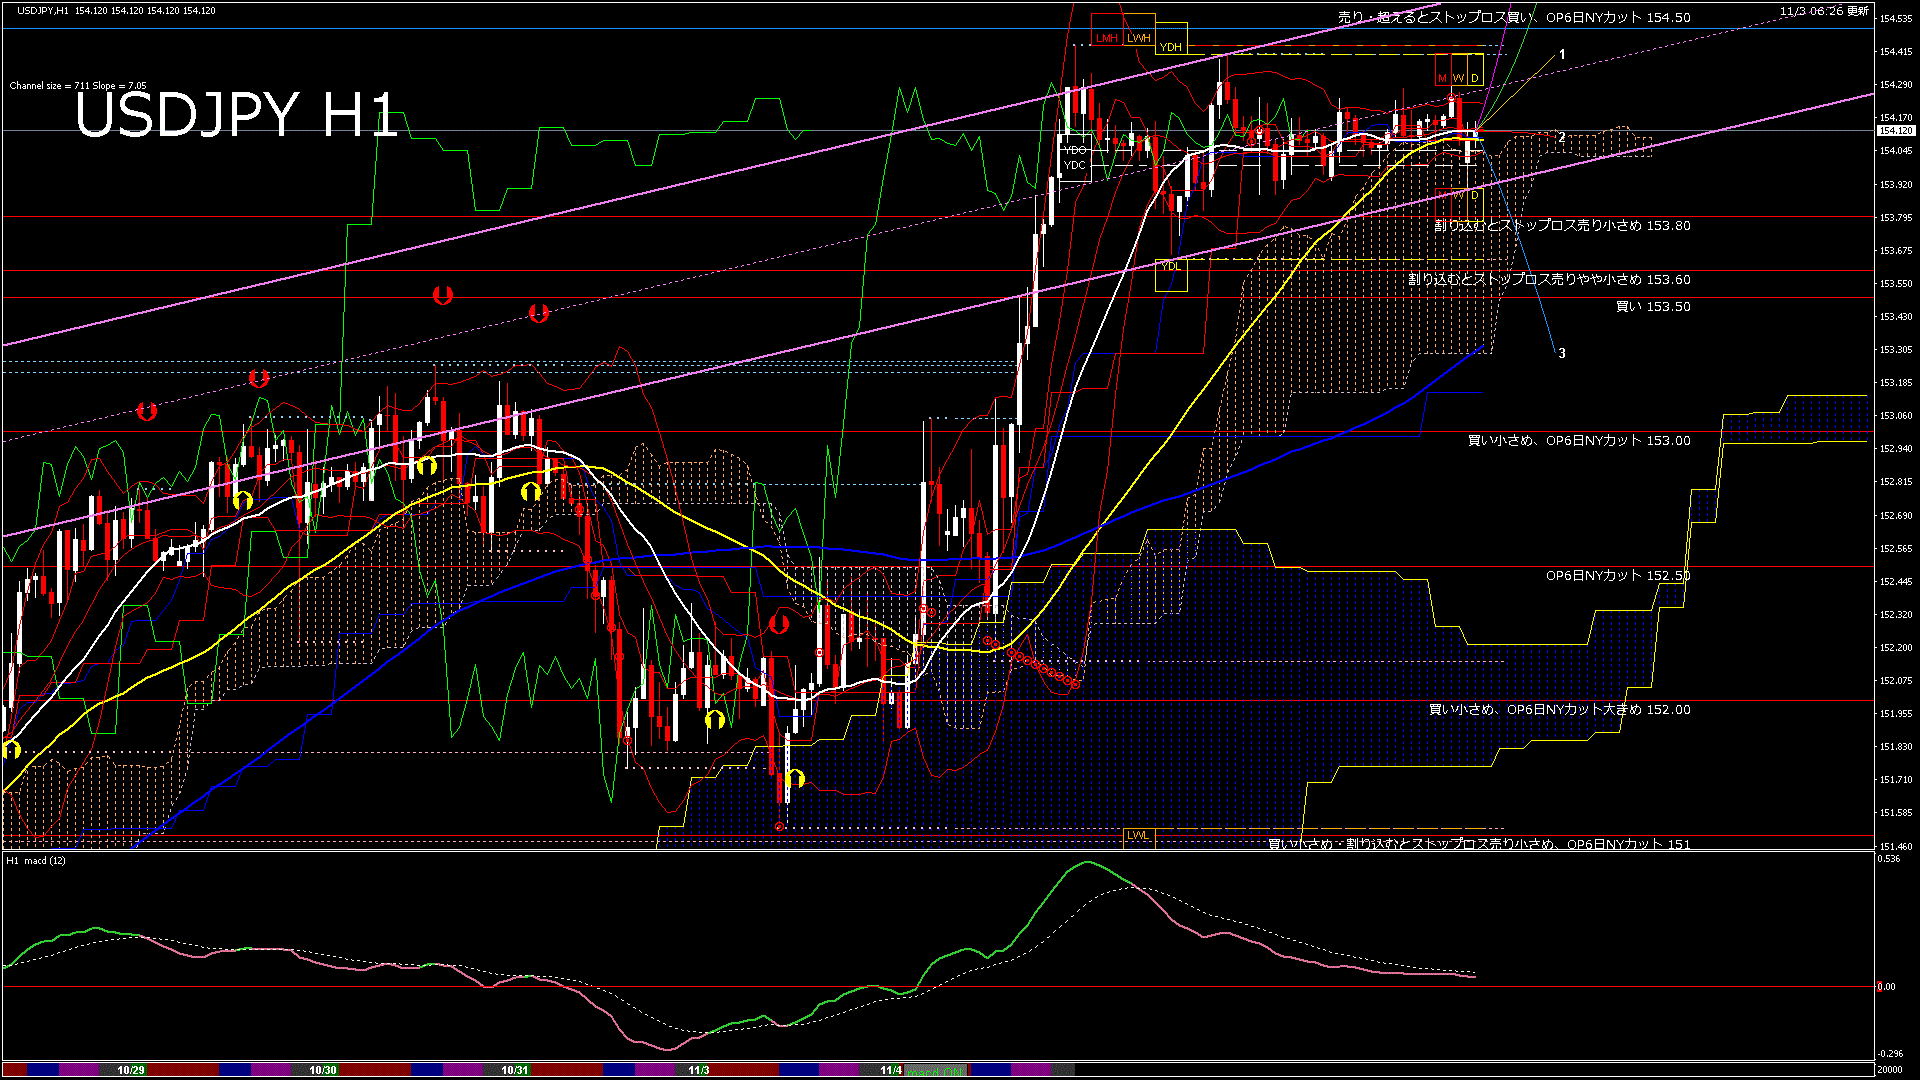This screenshot has height=1080, width=1920.
Task: Click the YDH yesterday-high label
Action: (1170, 47)
